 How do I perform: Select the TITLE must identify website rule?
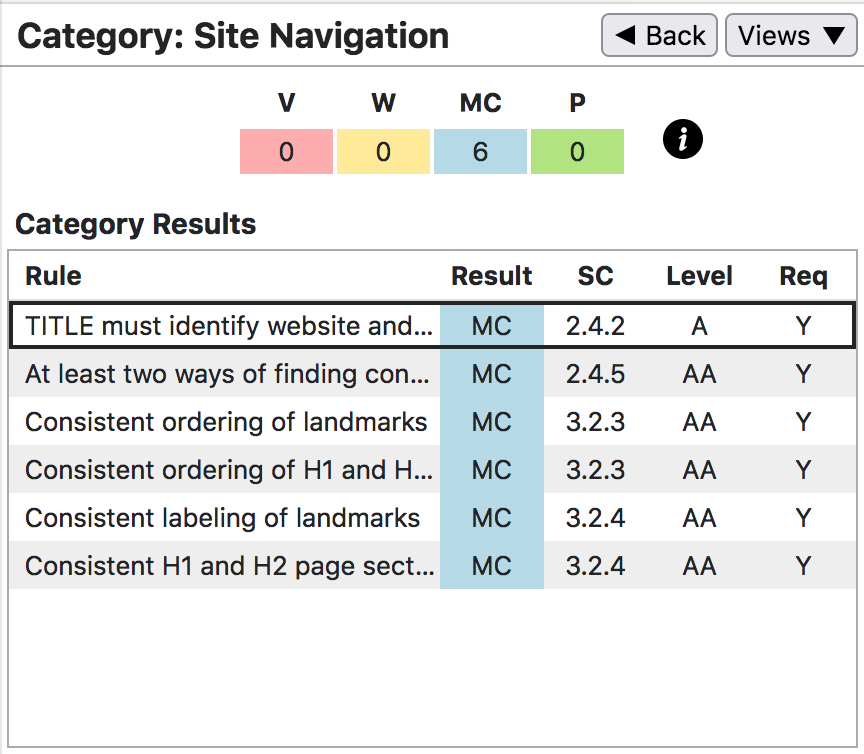(230, 326)
